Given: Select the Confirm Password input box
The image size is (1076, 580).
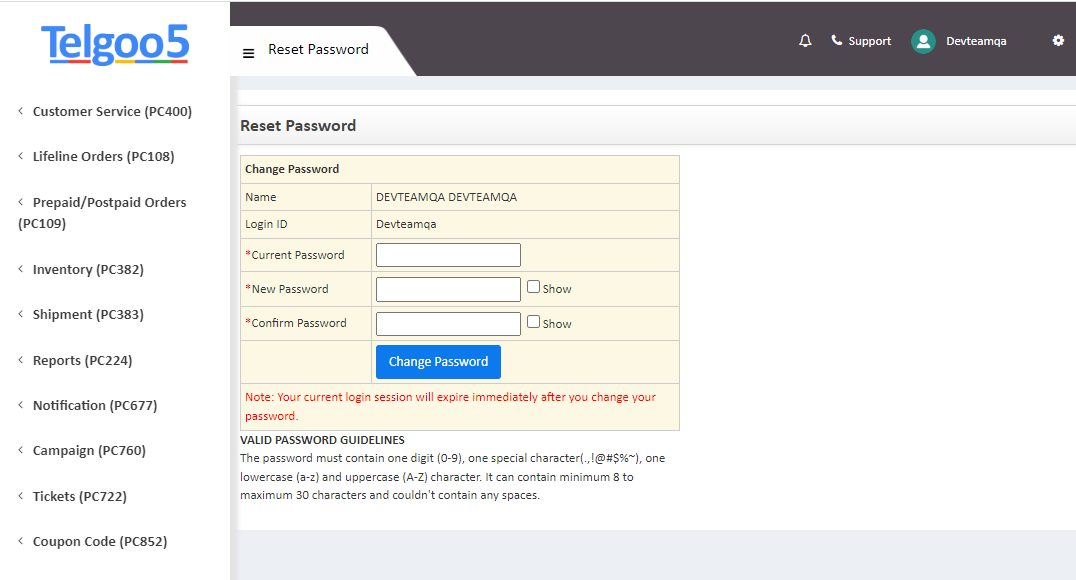Looking at the screenshot, I should click(x=448, y=324).
